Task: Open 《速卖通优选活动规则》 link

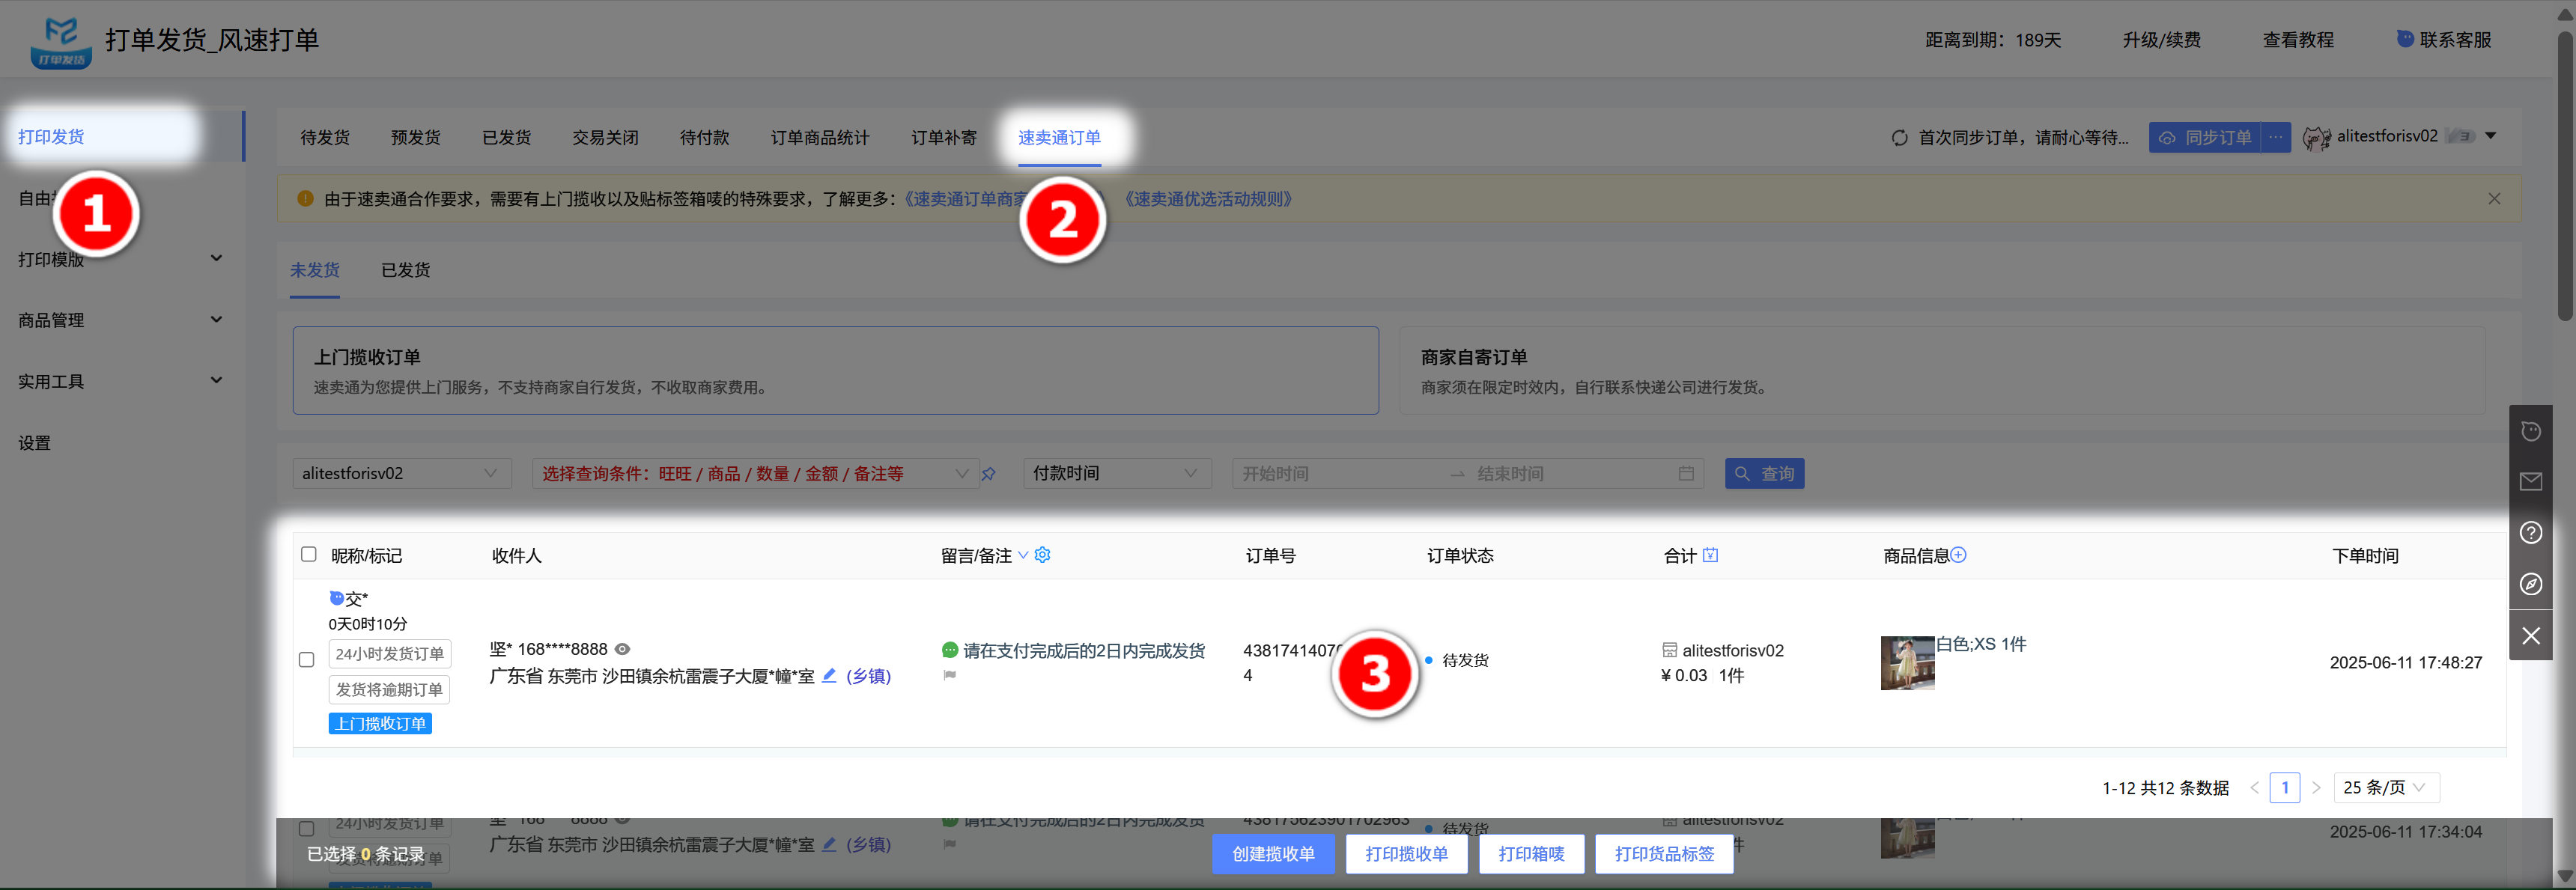Action: (x=1208, y=199)
